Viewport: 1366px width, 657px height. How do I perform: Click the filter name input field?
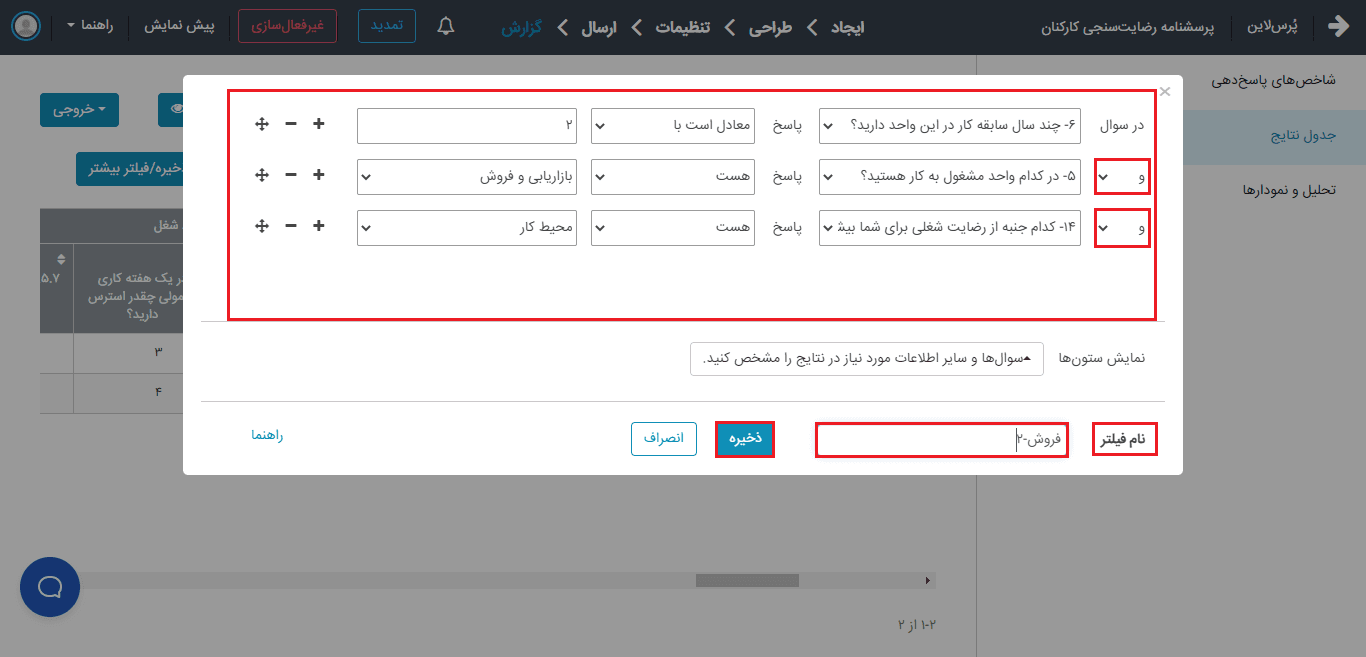(941, 440)
